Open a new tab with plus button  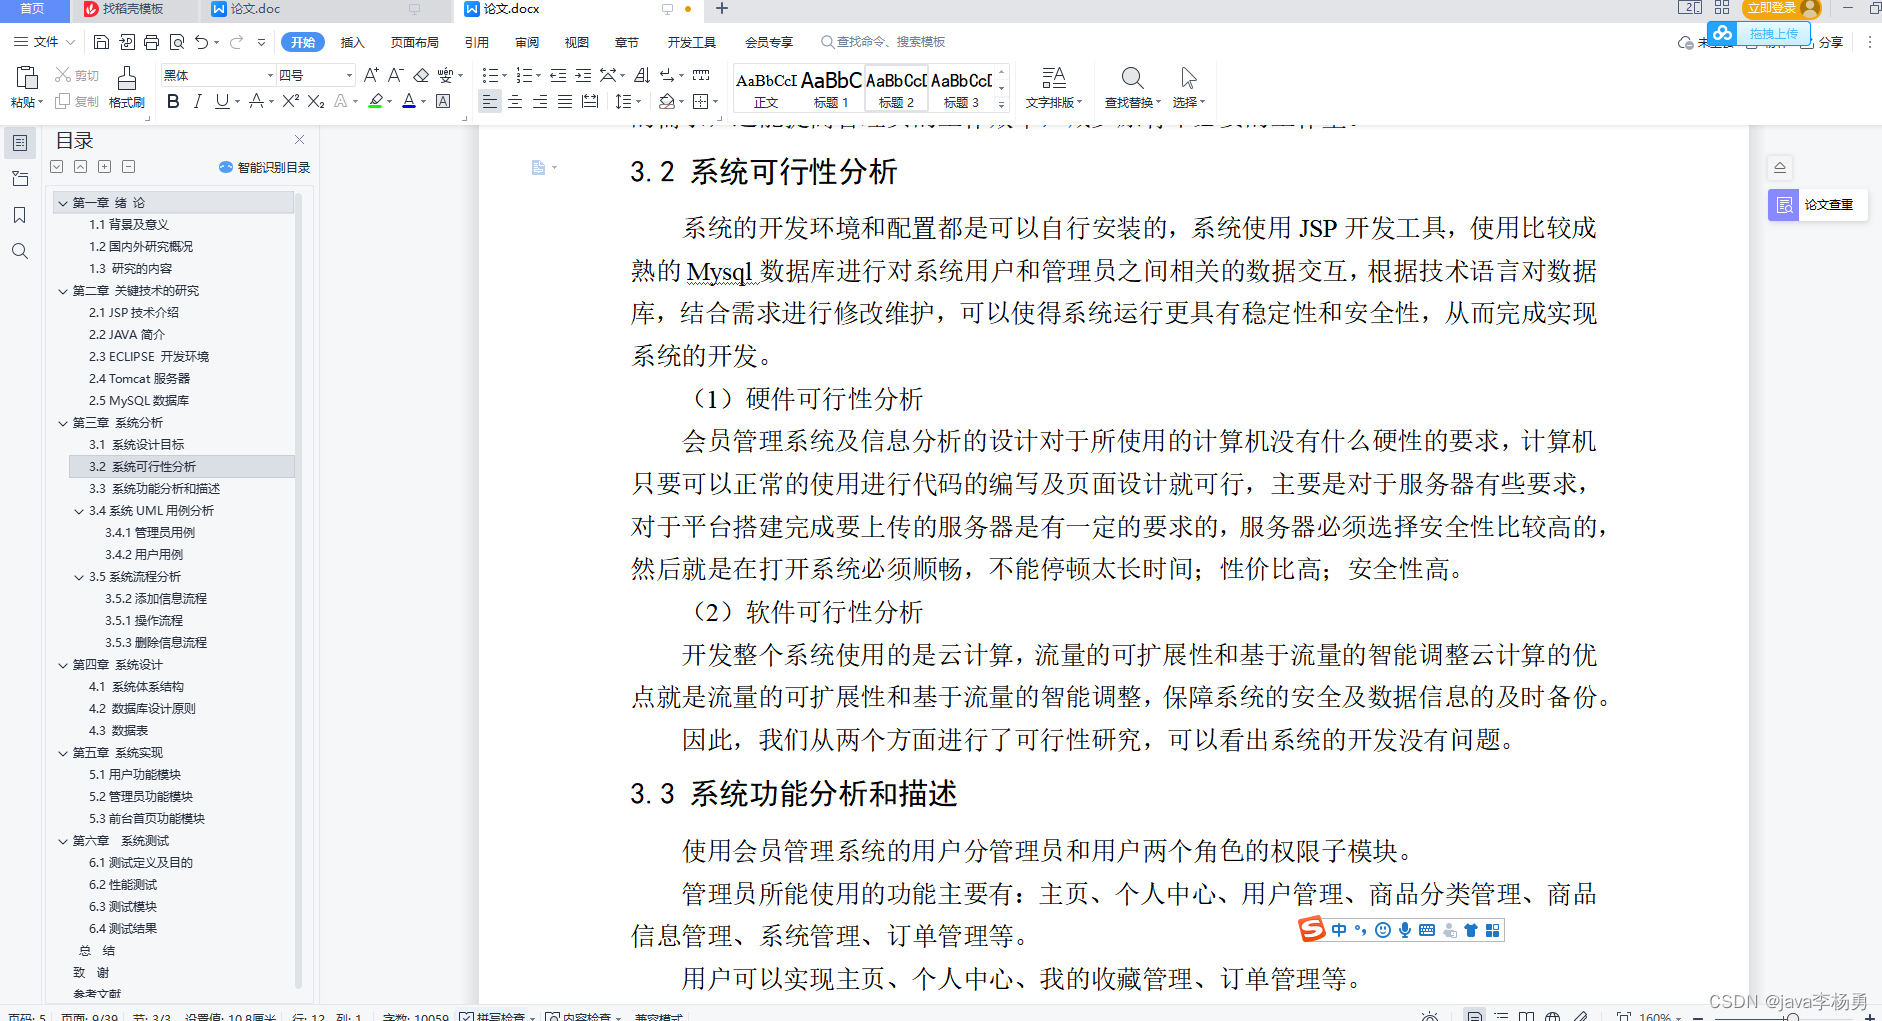(x=722, y=9)
